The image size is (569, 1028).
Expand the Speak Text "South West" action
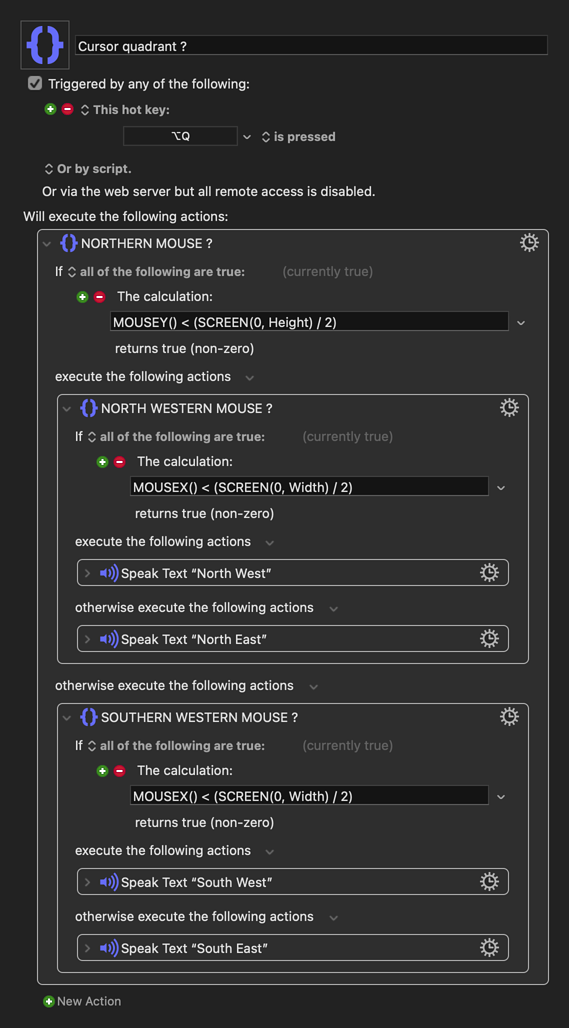(88, 882)
